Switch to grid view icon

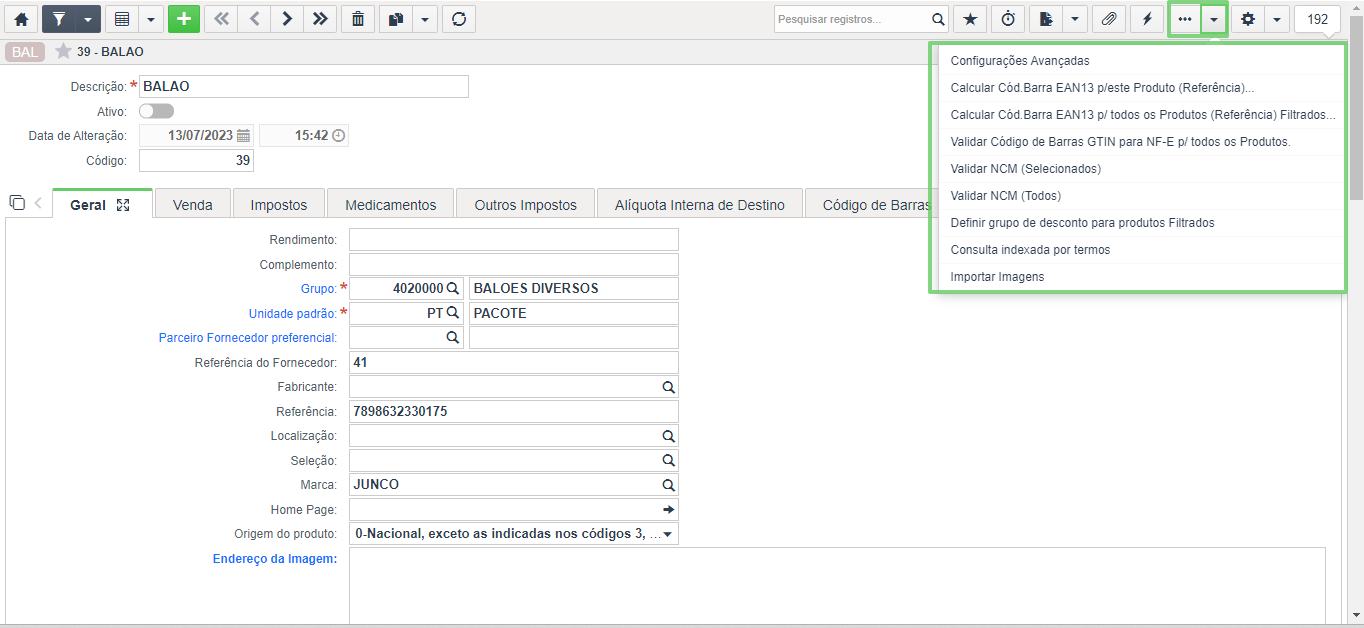[x=121, y=19]
